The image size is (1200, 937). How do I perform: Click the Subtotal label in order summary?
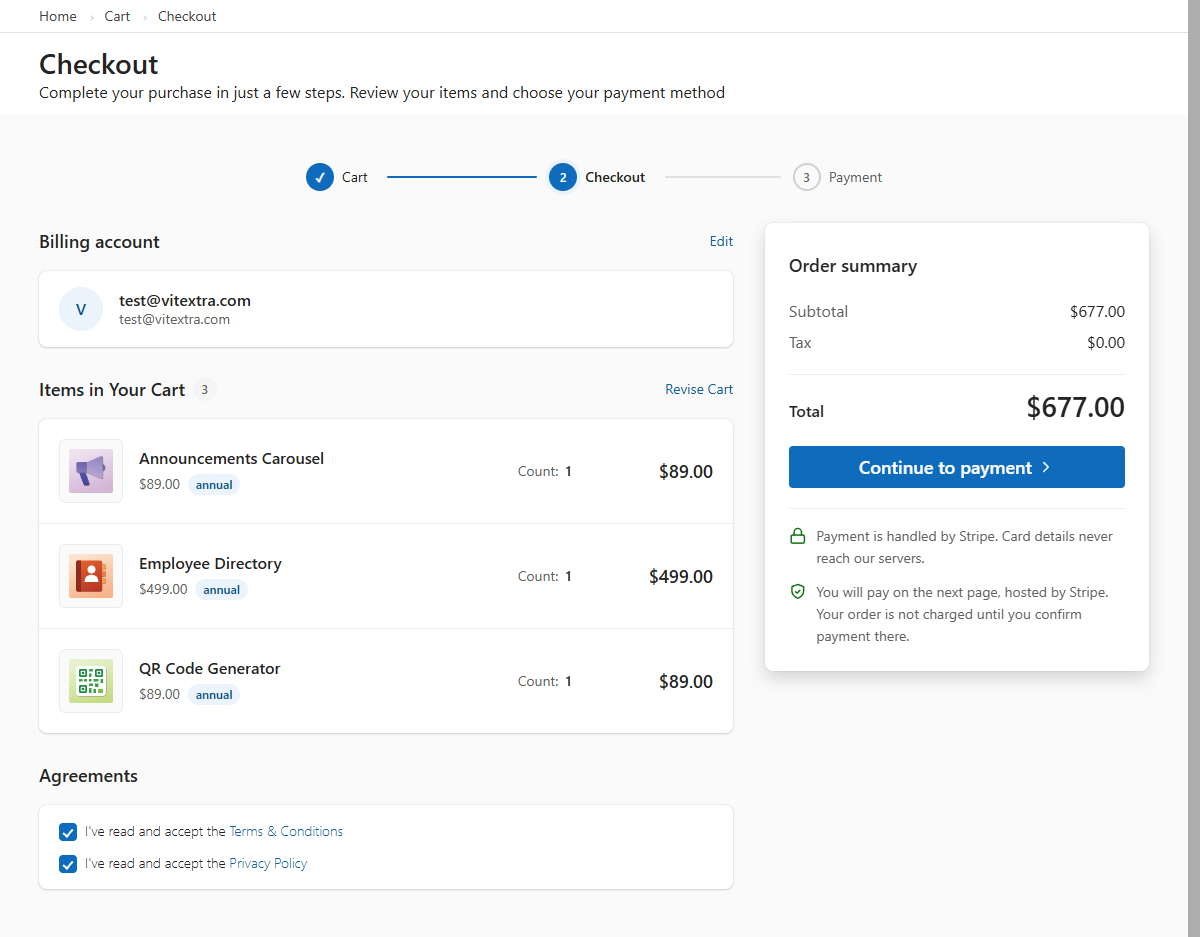pos(818,312)
